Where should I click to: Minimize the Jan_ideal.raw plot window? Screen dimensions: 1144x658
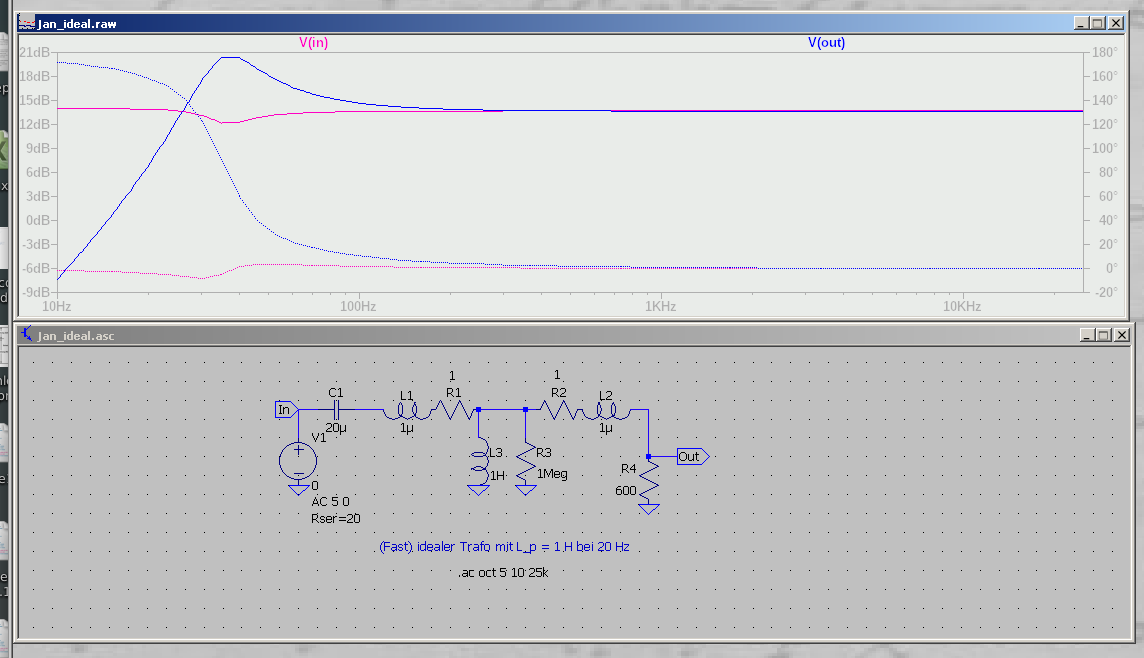click(x=1082, y=23)
